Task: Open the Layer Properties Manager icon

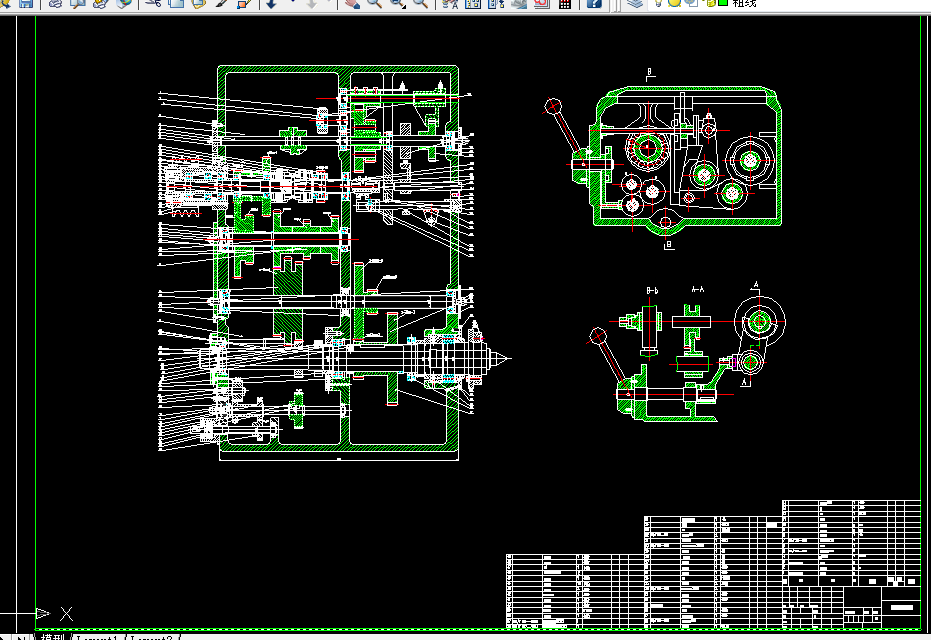Action: click(x=635, y=4)
